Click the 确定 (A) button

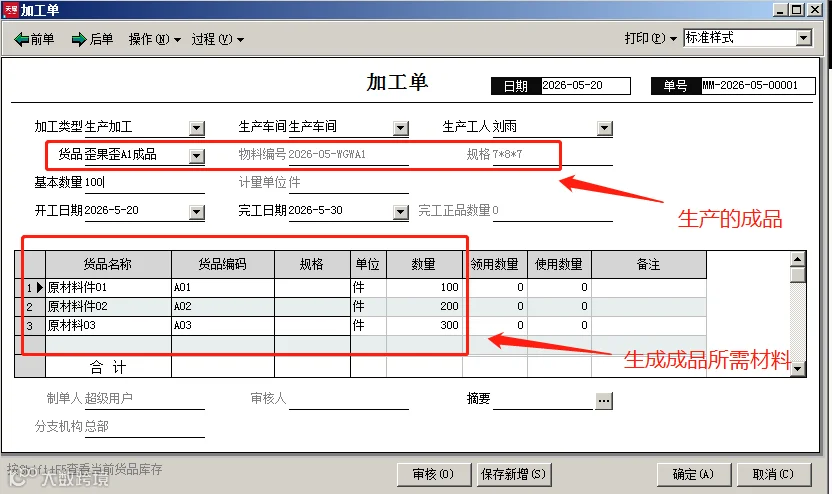coord(694,474)
